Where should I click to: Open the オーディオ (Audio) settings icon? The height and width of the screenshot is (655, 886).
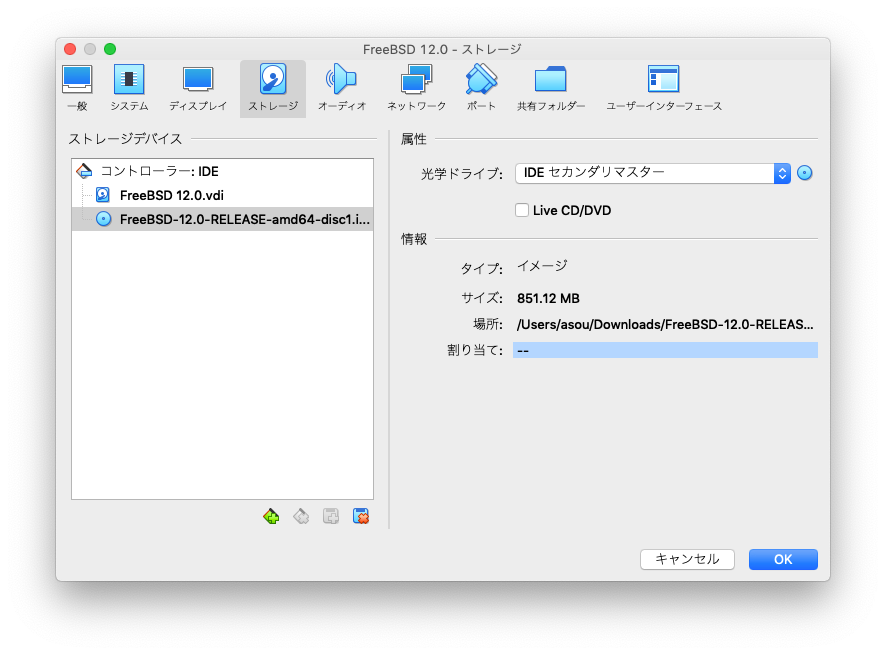tap(341, 87)
